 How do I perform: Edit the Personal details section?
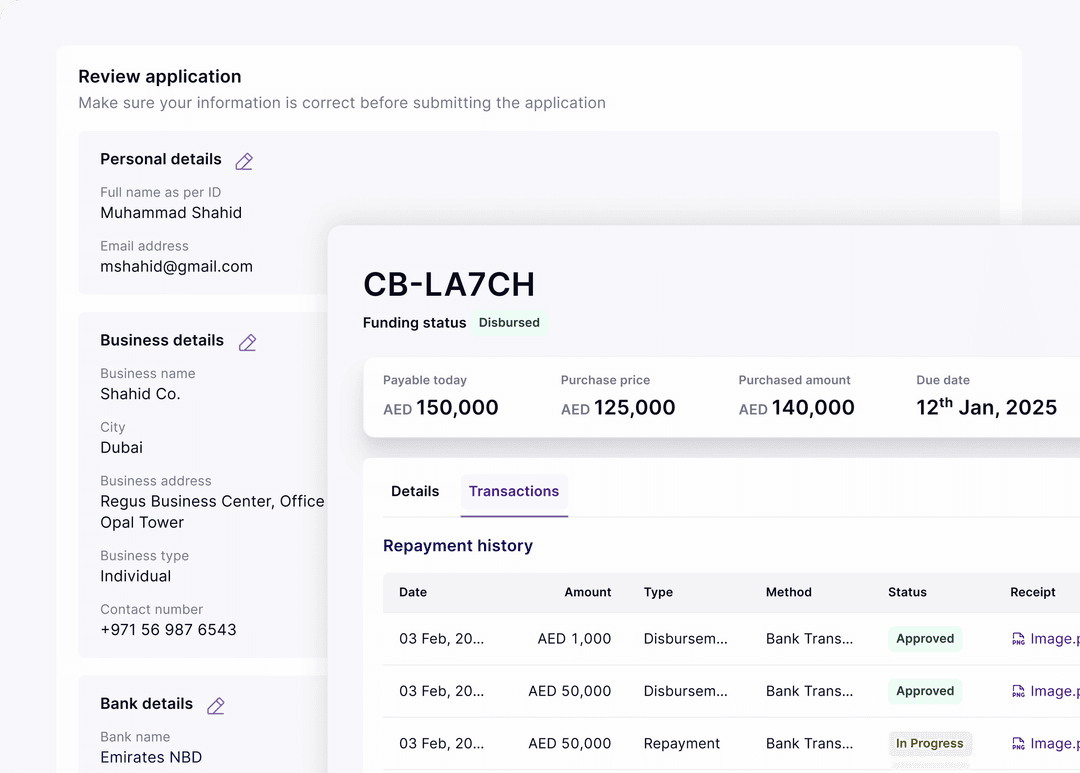(x=244, y=161)
